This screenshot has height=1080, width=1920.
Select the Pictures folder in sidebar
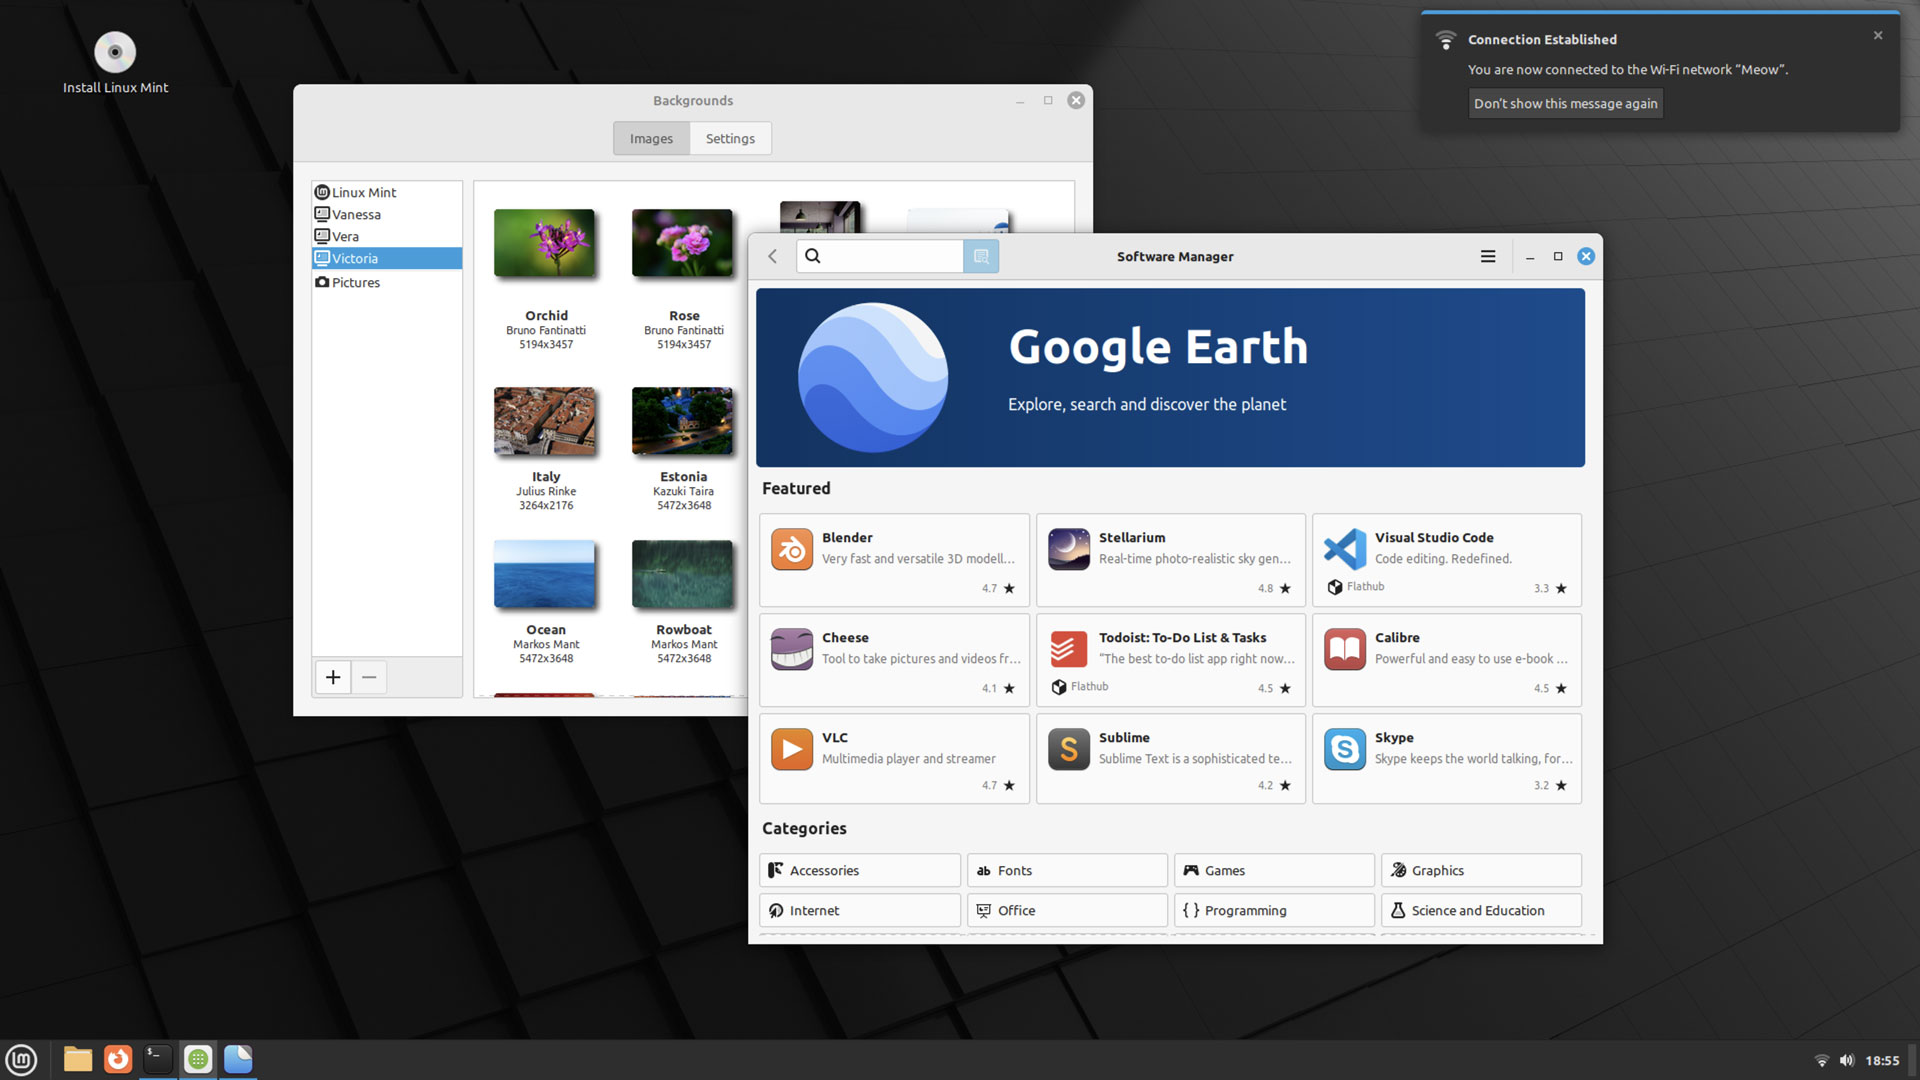(356, 283)
